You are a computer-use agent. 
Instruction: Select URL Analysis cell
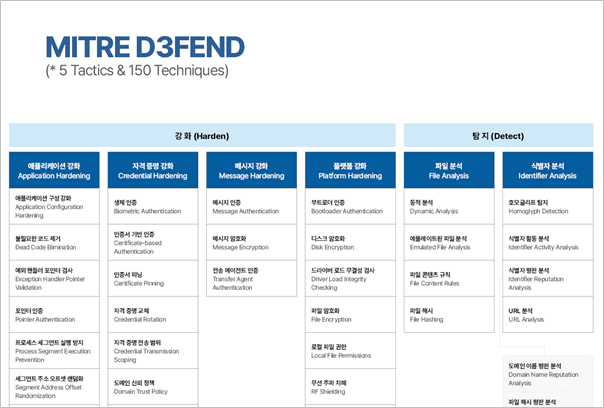click(548, 315)
